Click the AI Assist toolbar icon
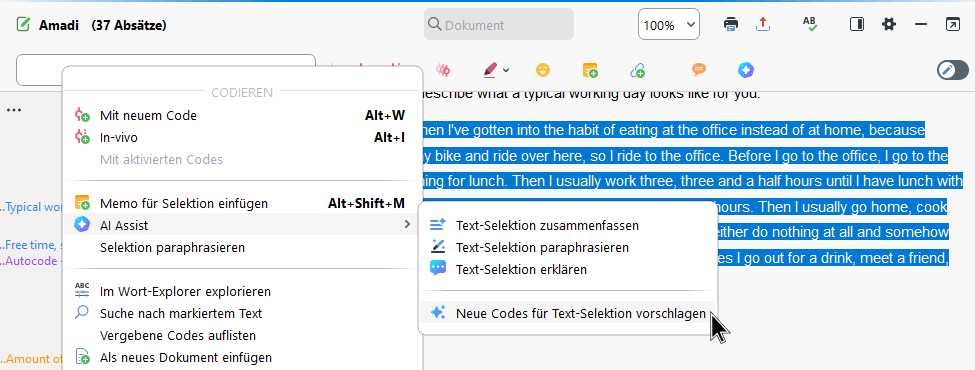The image size is (975, 370). tap(746, 70)
